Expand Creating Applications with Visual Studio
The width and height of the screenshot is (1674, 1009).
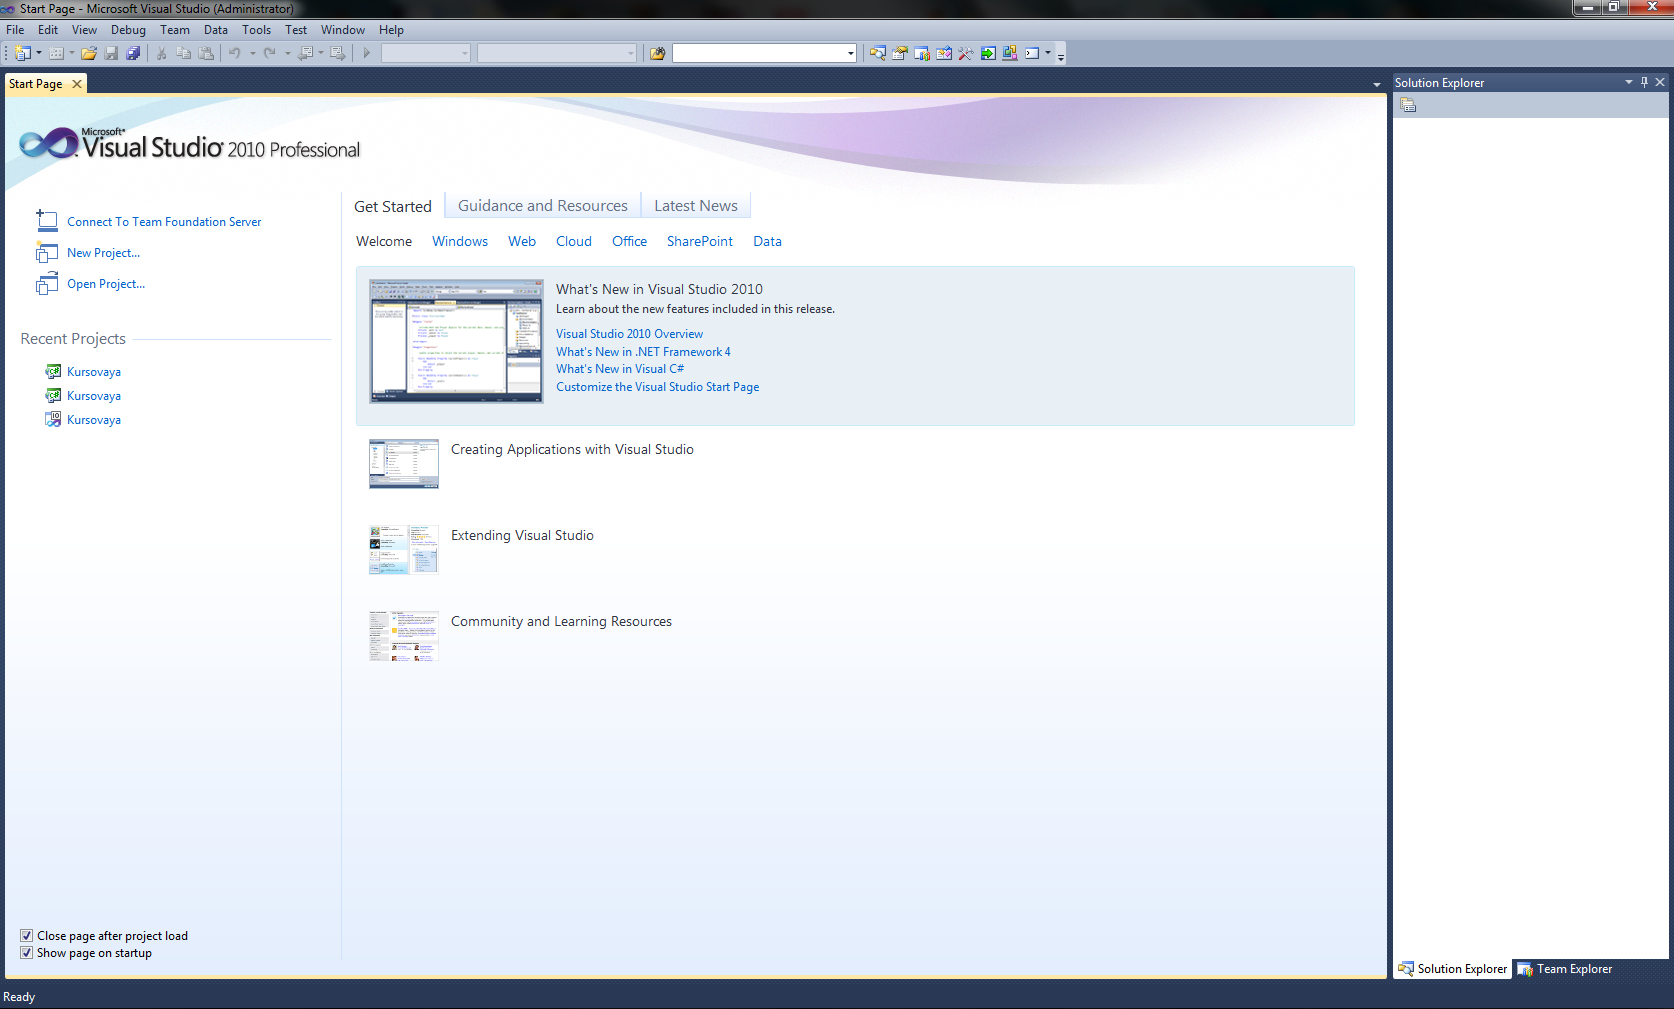tap(572, 450)
